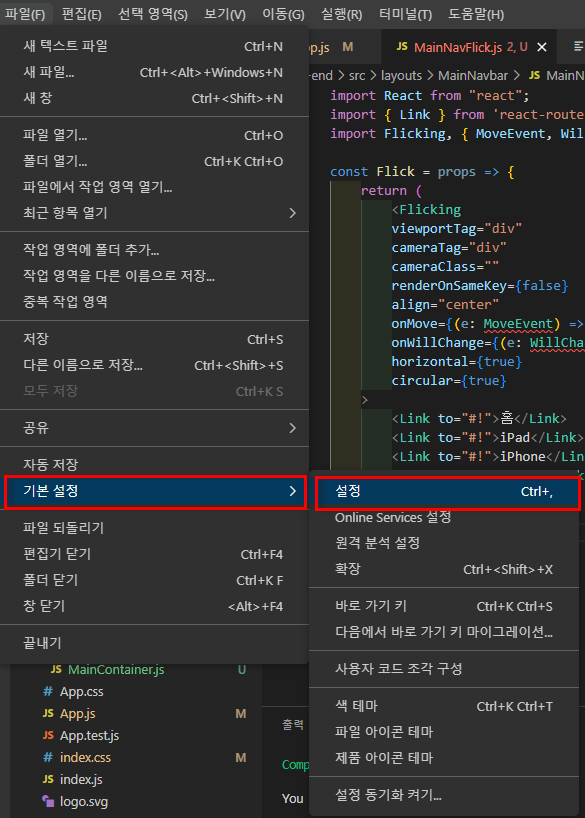585x818 pixels.
Task: Choose 창 닫기 entry
Action: tap(154, 606)
